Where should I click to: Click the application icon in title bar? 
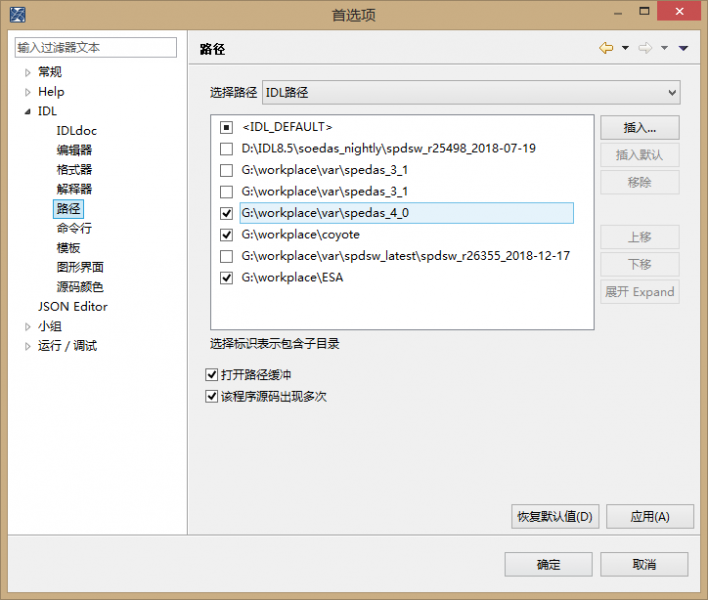point(12,14)
